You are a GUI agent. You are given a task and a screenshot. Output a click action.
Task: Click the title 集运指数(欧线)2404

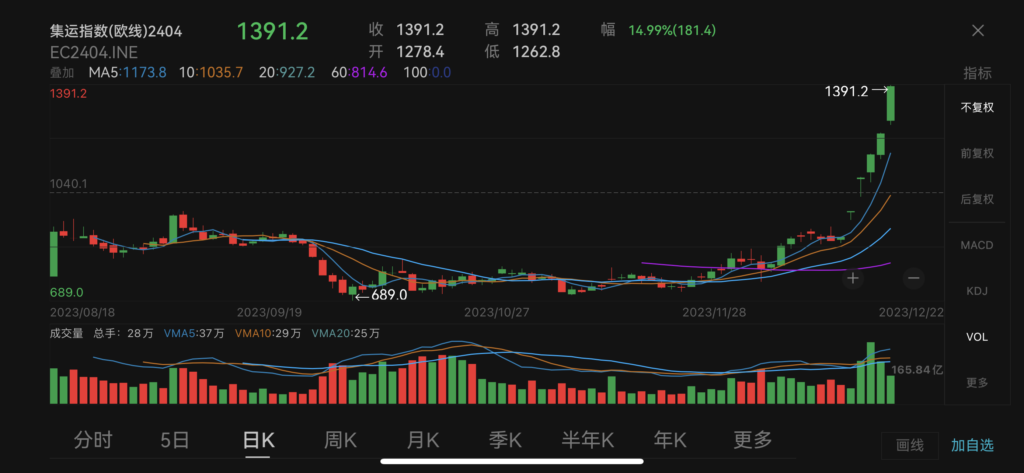click(x=117, y=31)
